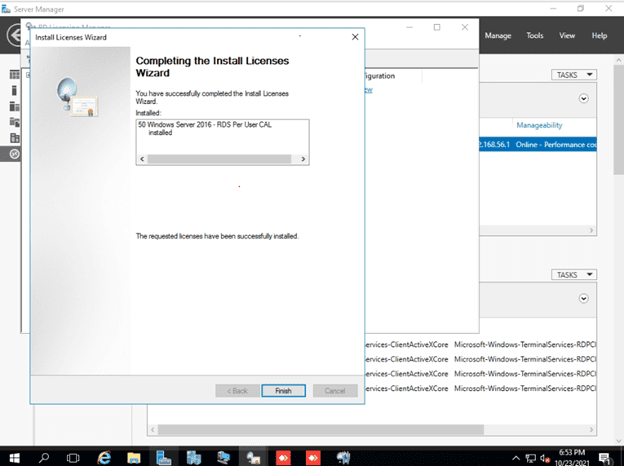This screenshot has width=624, height=466.
Task: Click second 'ervices-ClientActiveXCore' event row
Action: coord(407,359)
